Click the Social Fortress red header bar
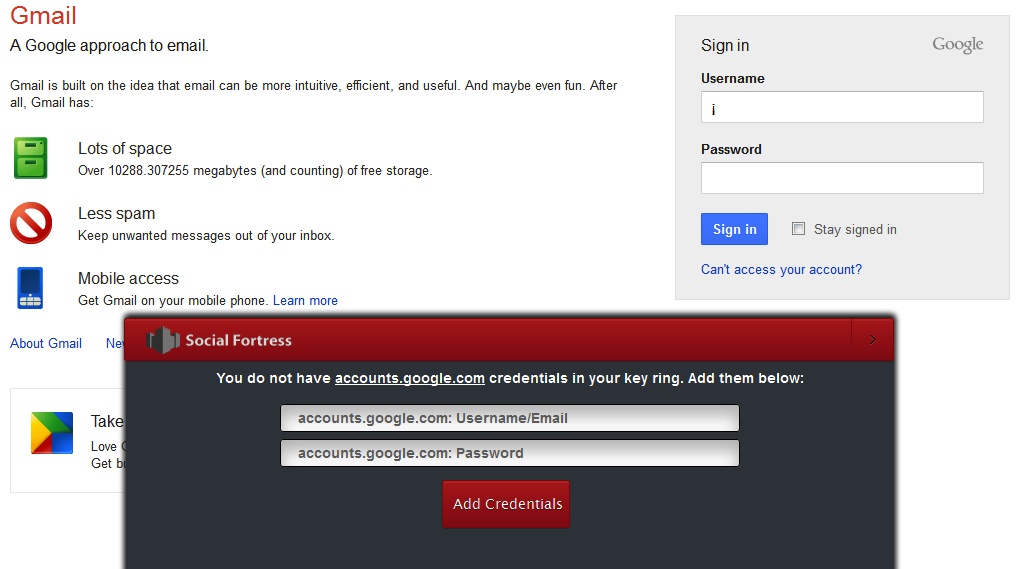Screen dimensions: 1019x569 point(560,340)
